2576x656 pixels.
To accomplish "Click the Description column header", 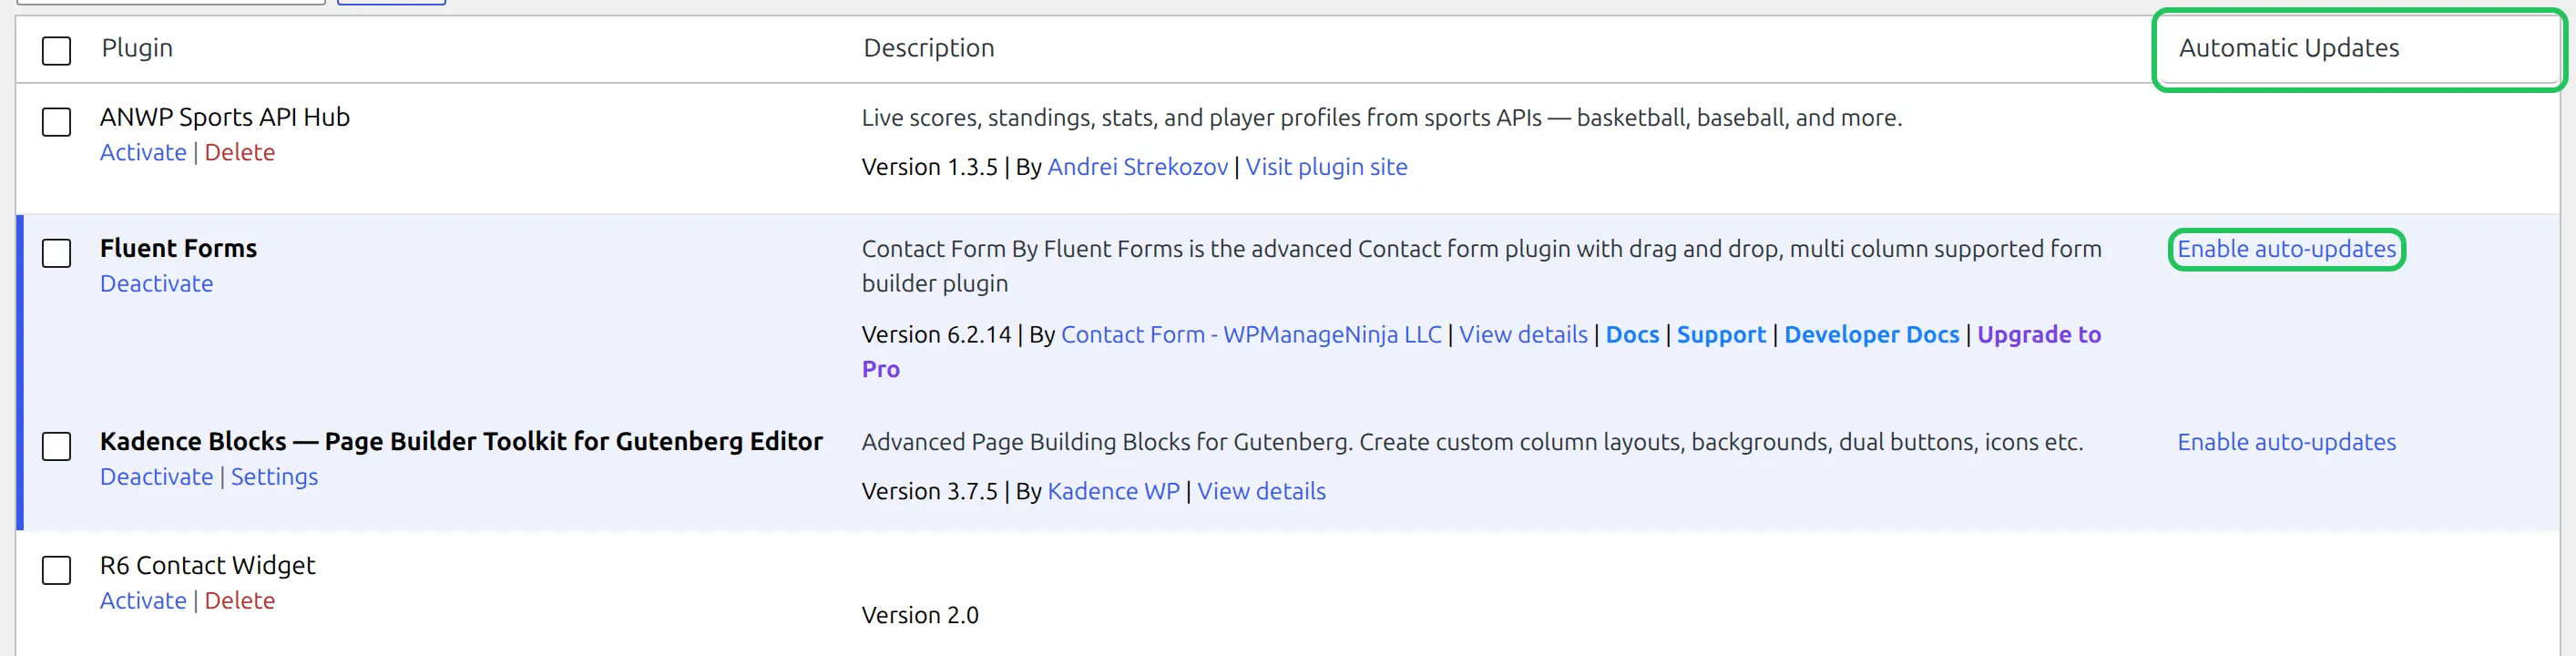I will pos(928,48).
